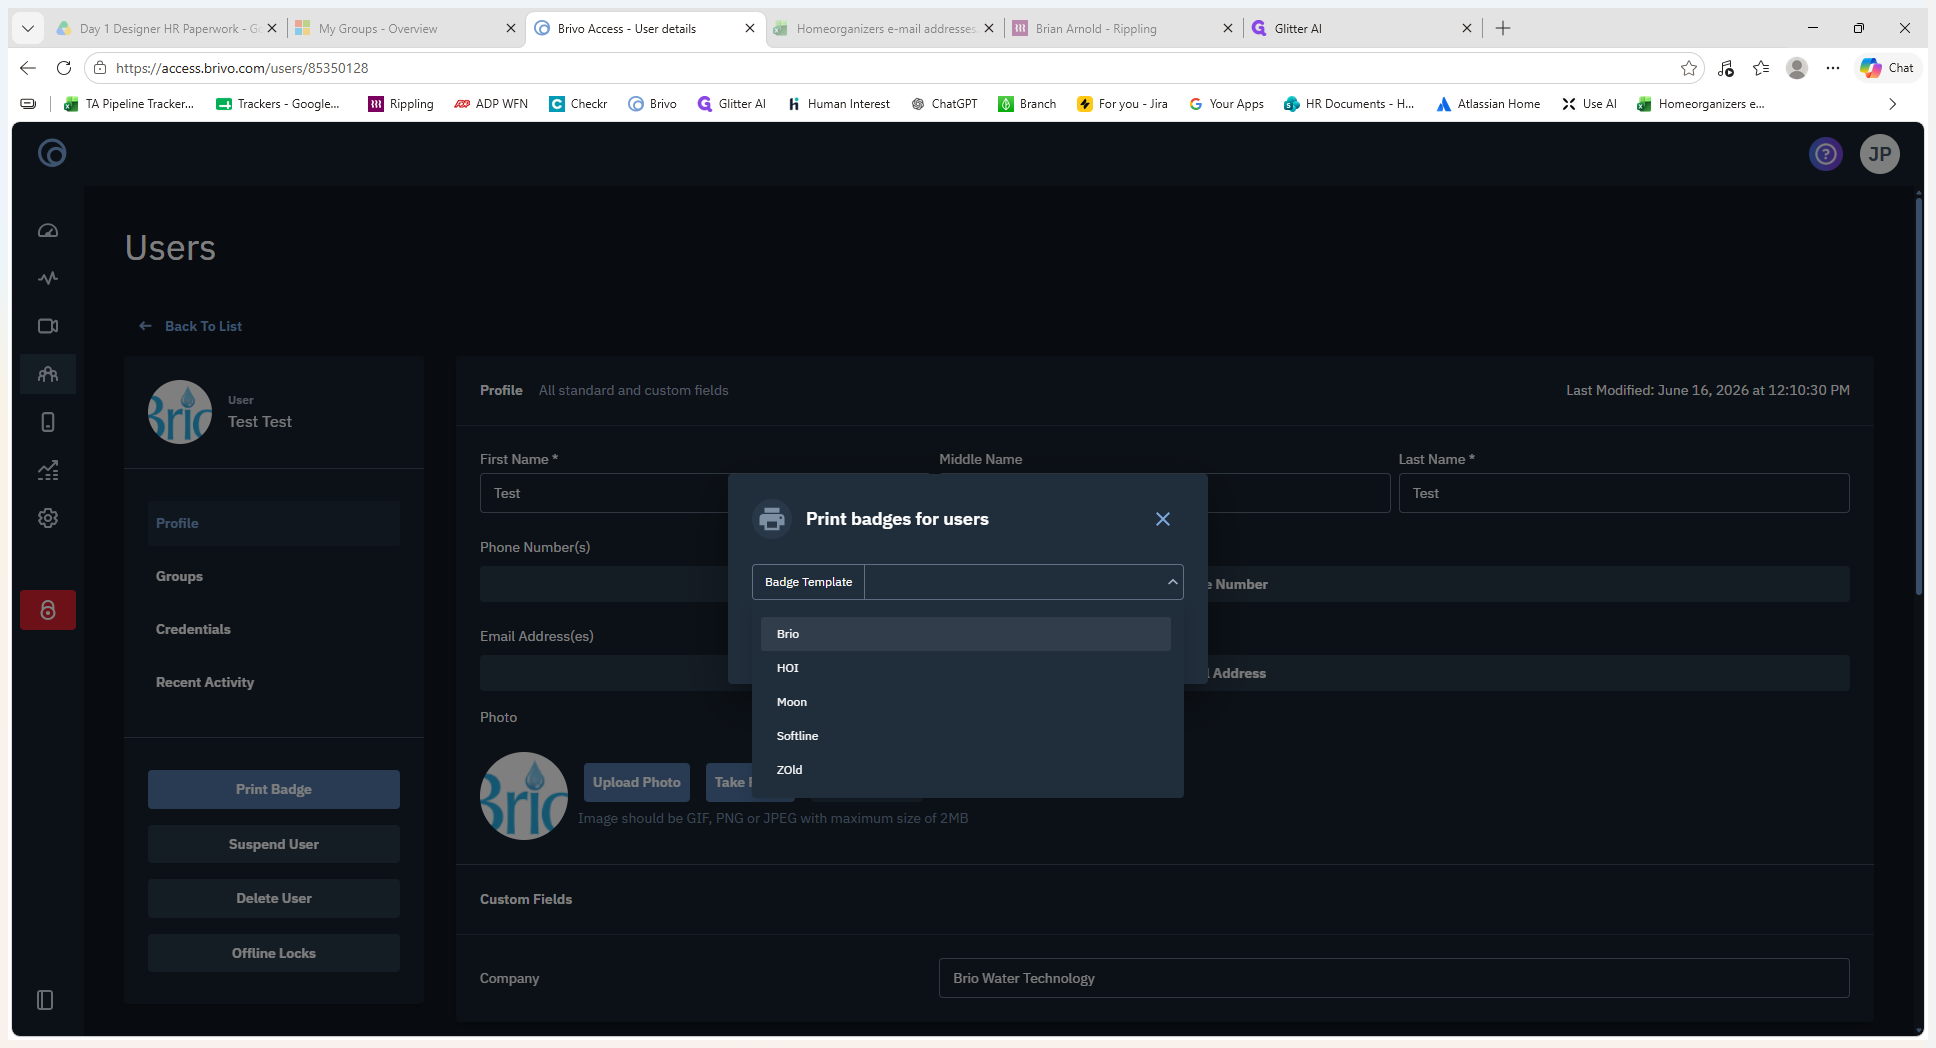
Task: Open the Atlassian Home bookmark
Action: pyautogui.click(x=1488, y=104)
